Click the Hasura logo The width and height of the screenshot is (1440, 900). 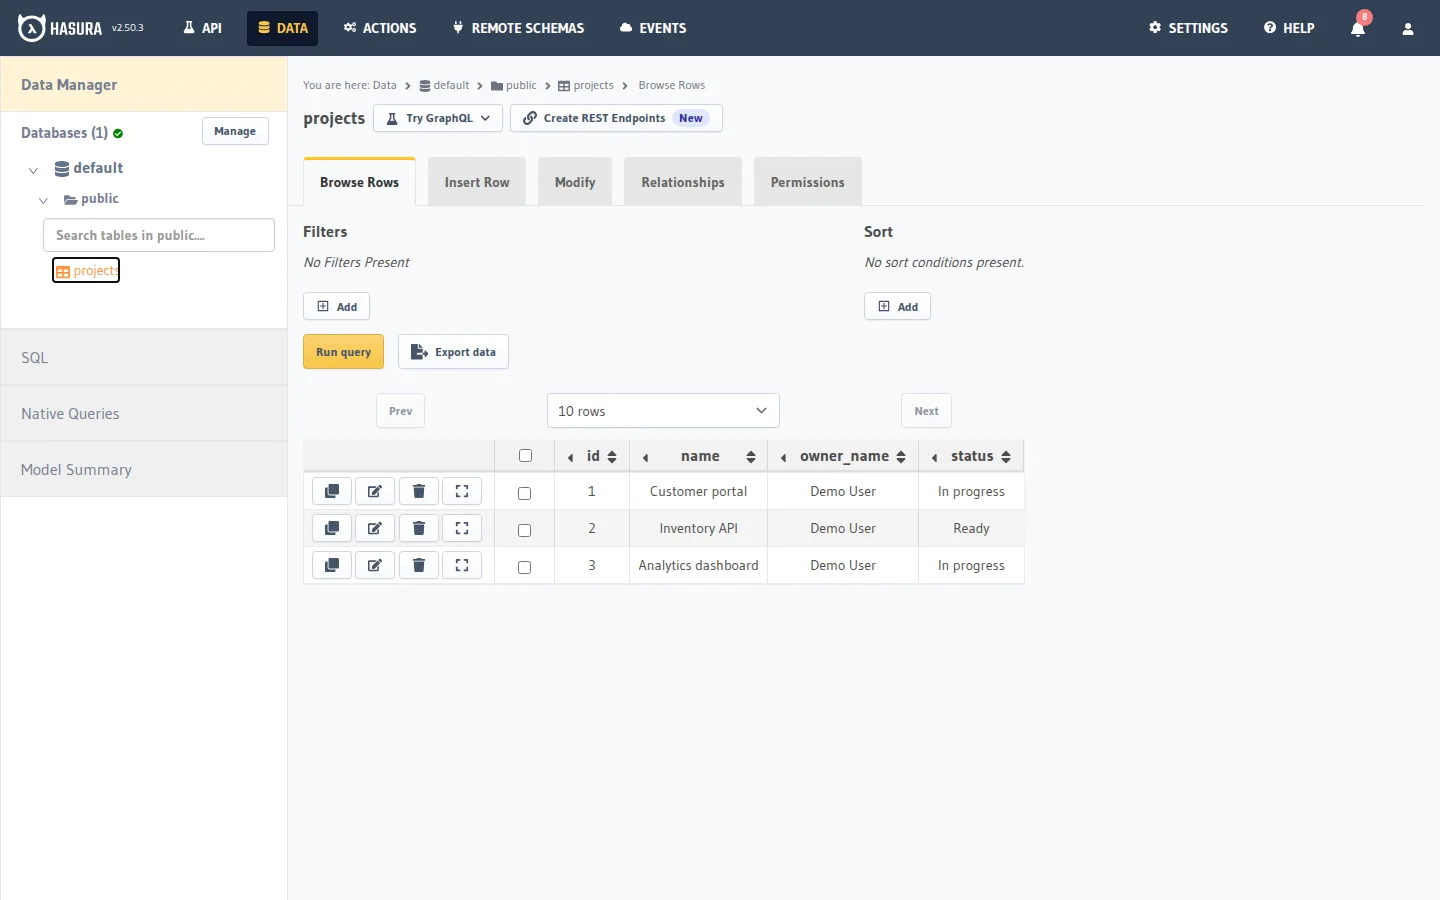60,28
